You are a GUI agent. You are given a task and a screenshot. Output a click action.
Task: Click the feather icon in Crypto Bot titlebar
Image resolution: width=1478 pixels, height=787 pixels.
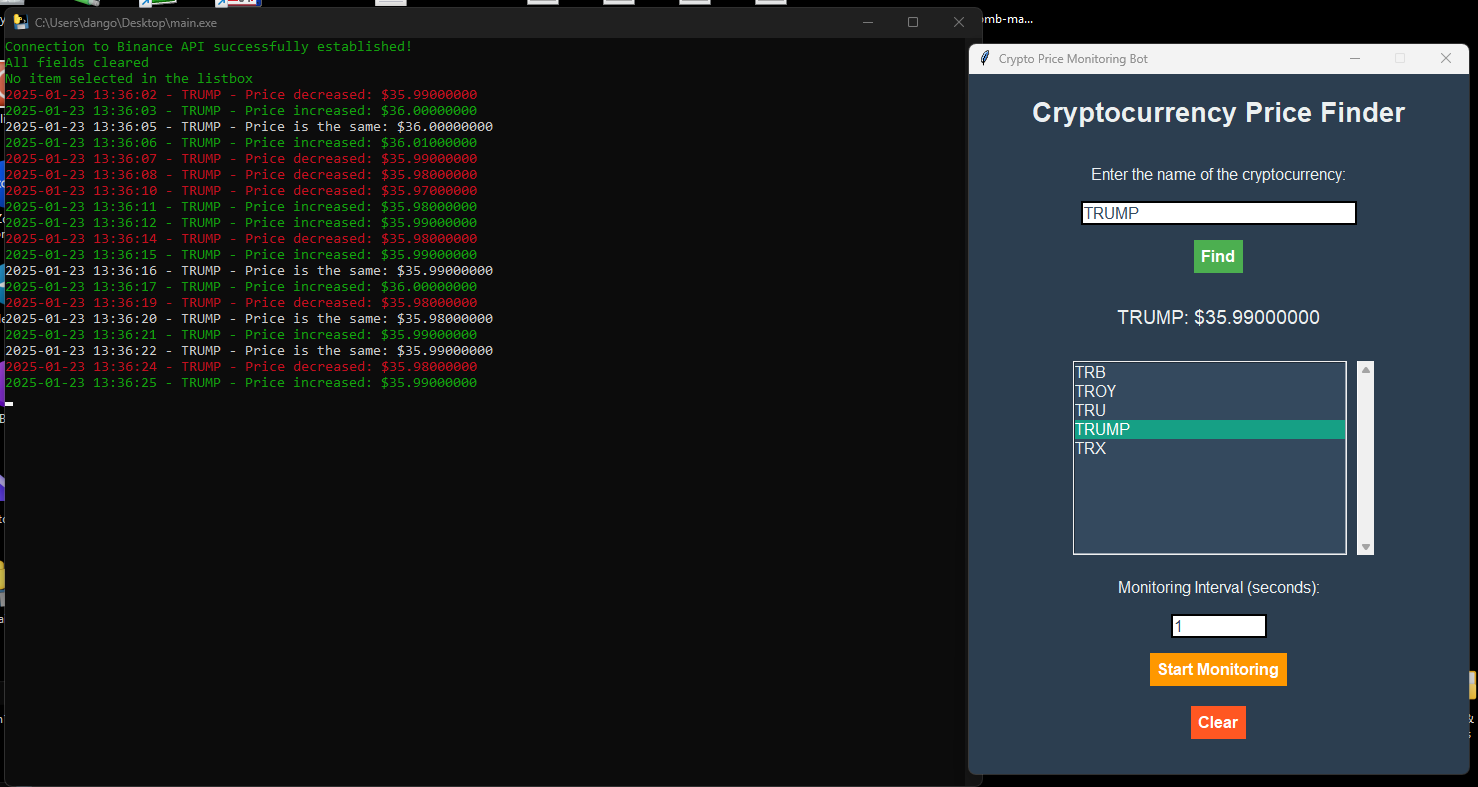(x=985, y=58)
